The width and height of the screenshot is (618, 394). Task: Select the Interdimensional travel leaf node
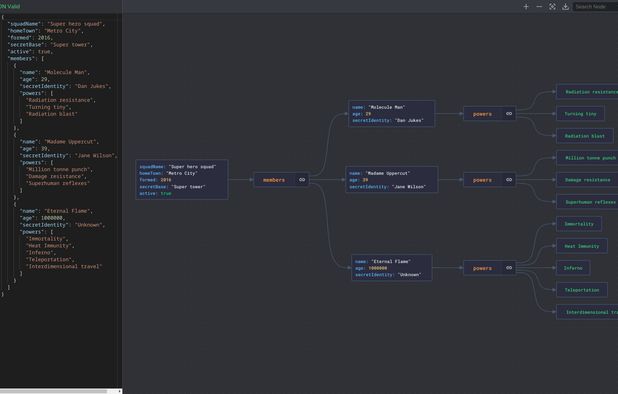pyautogui.click(x=587, y=312)
